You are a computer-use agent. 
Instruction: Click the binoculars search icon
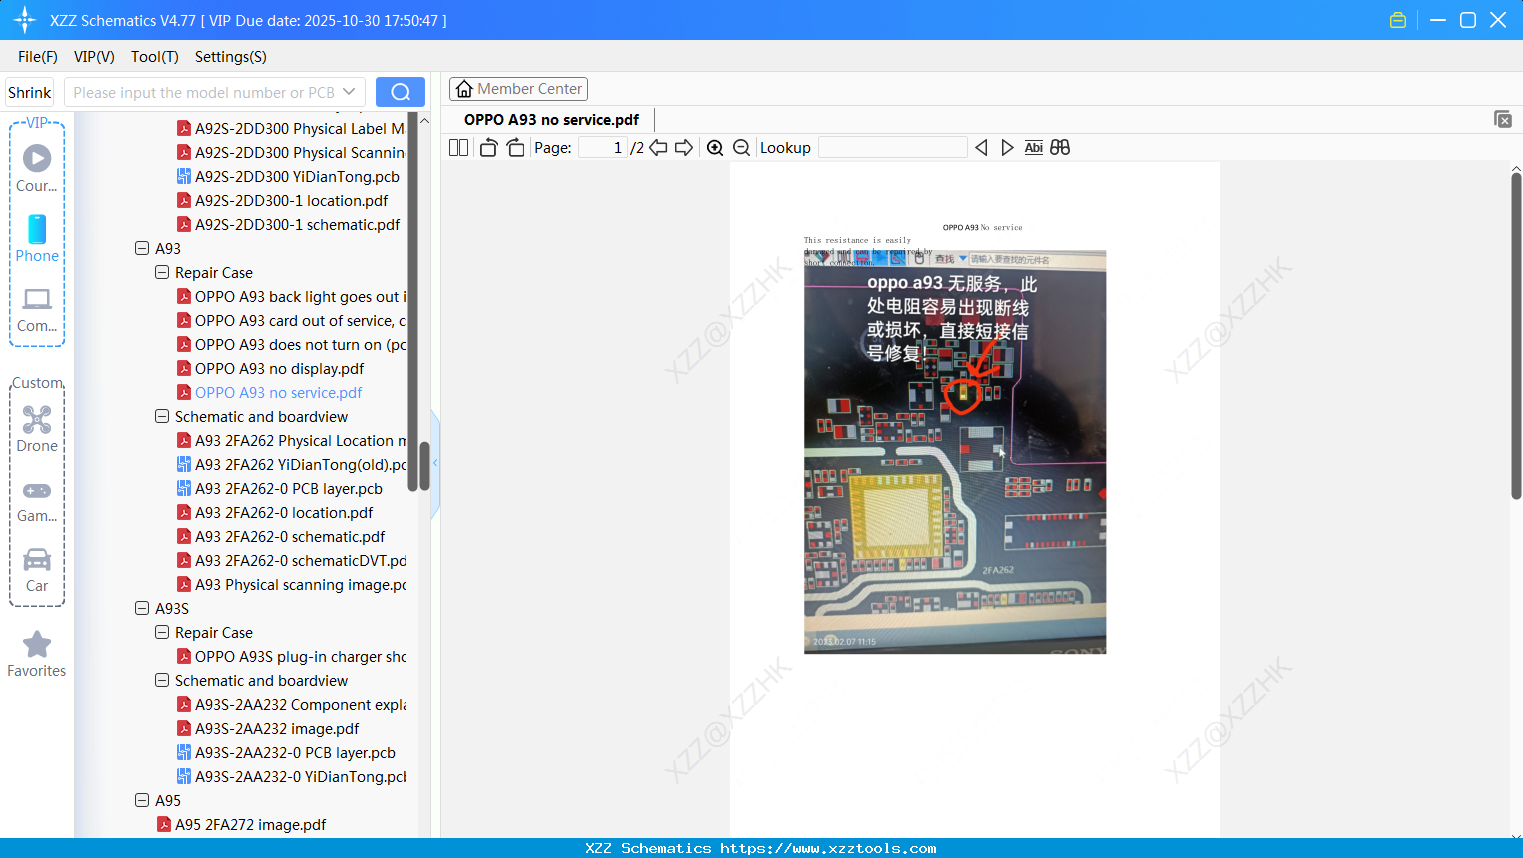(1060, 148)
